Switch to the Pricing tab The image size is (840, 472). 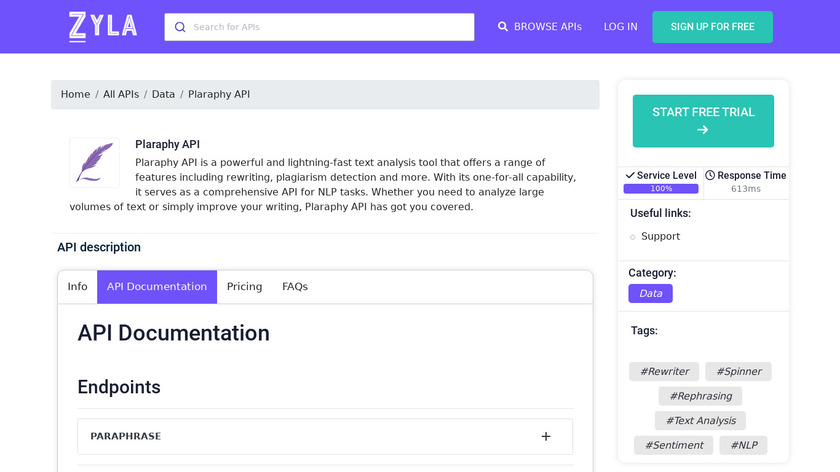[244, 287]
